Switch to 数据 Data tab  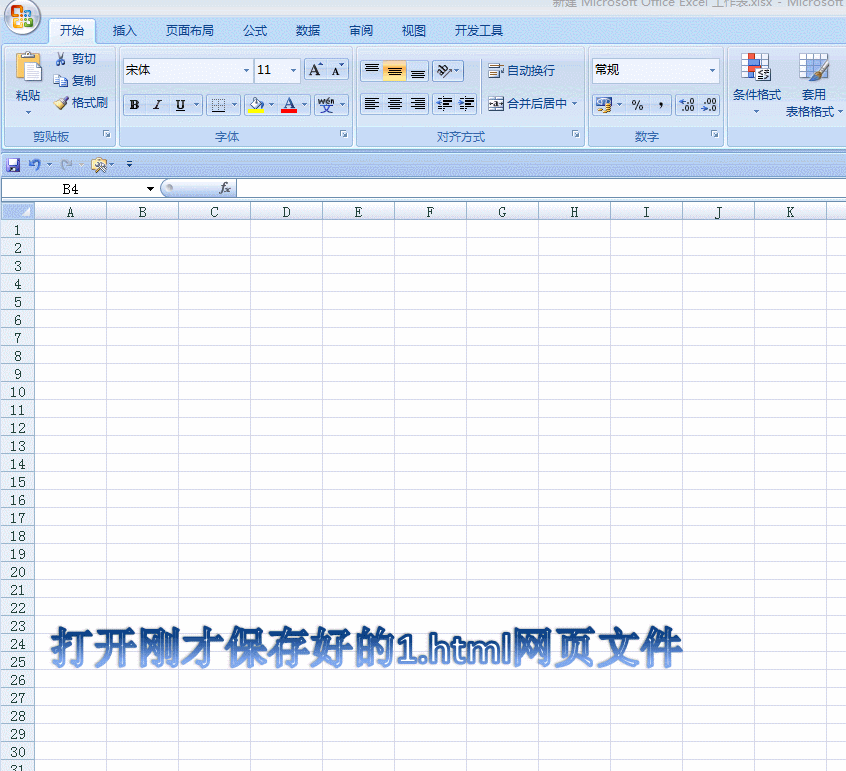pyautogui.click(x=308, y=31)
